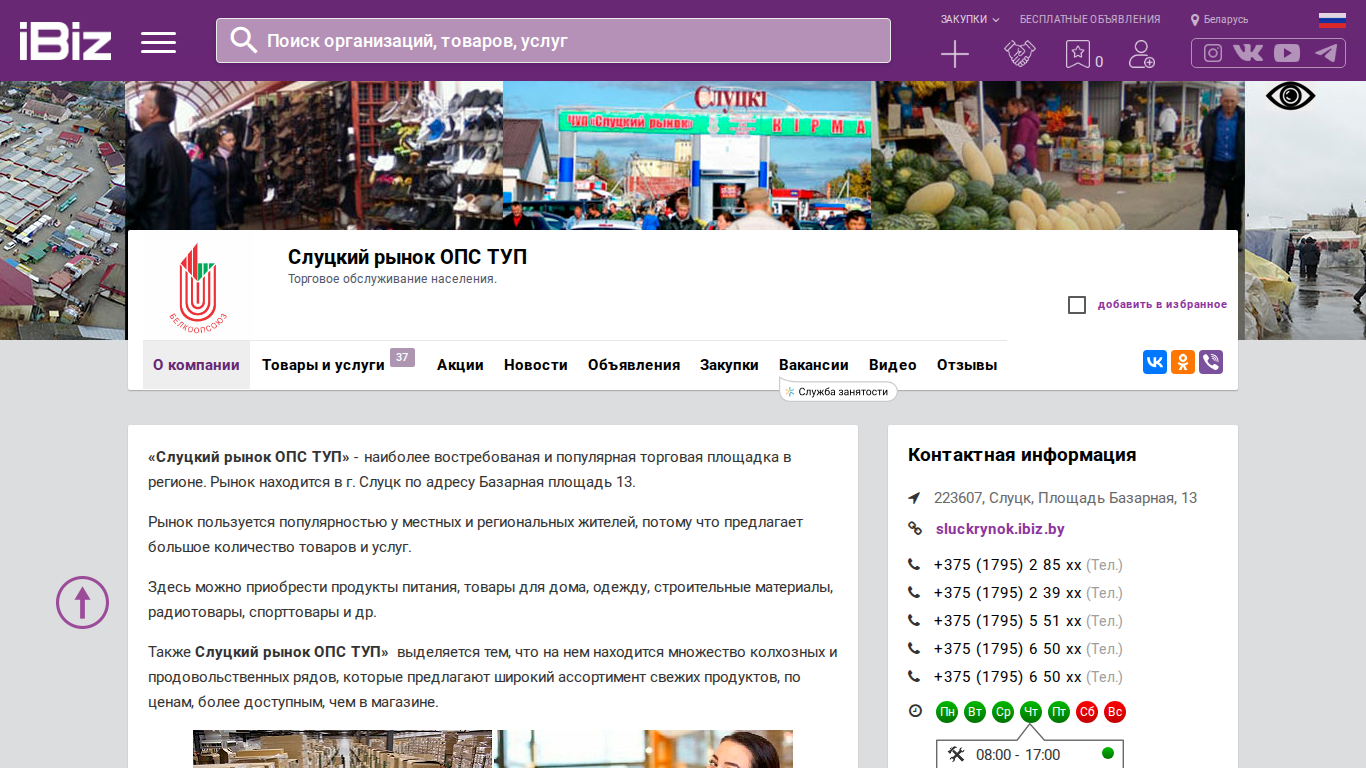Select Friday (Пт) schedule day
This screenshot has width=1366, height=768.
click(1059, 712)
